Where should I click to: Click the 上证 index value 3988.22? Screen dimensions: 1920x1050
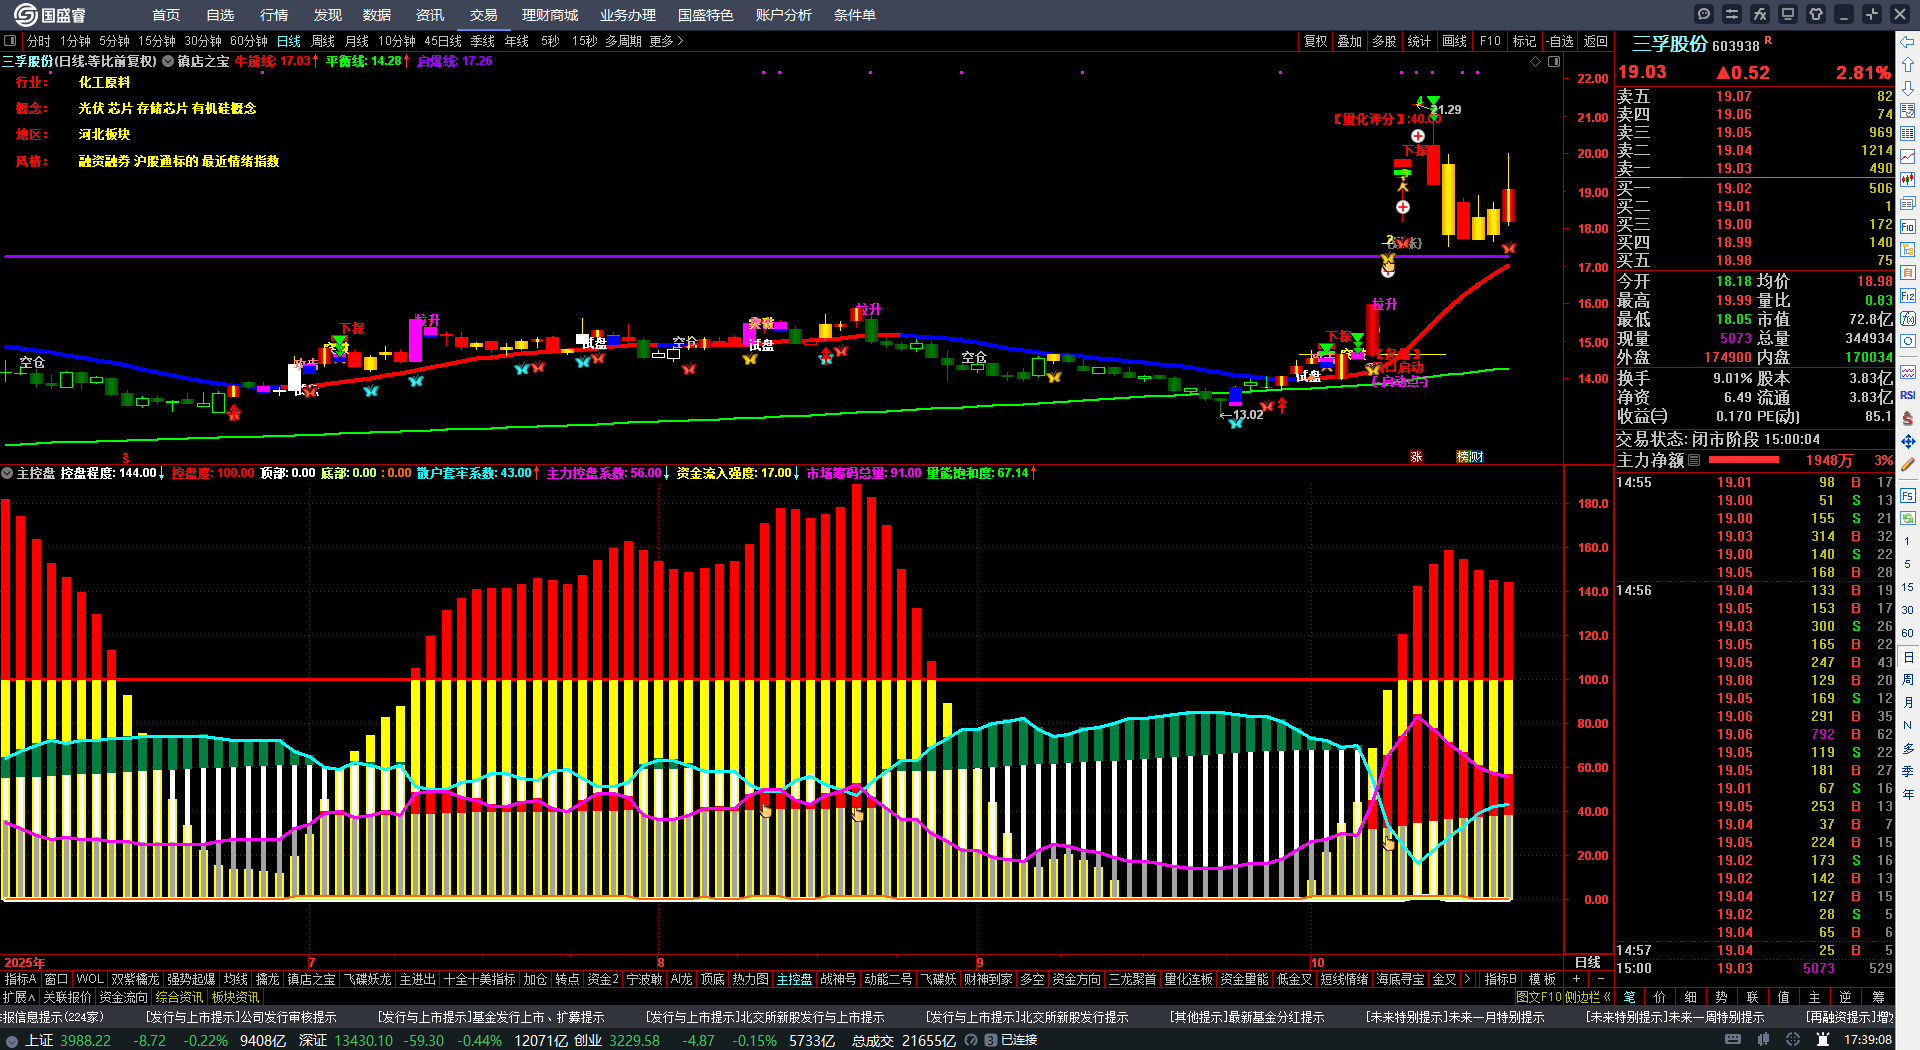(x=85, y=1040)
